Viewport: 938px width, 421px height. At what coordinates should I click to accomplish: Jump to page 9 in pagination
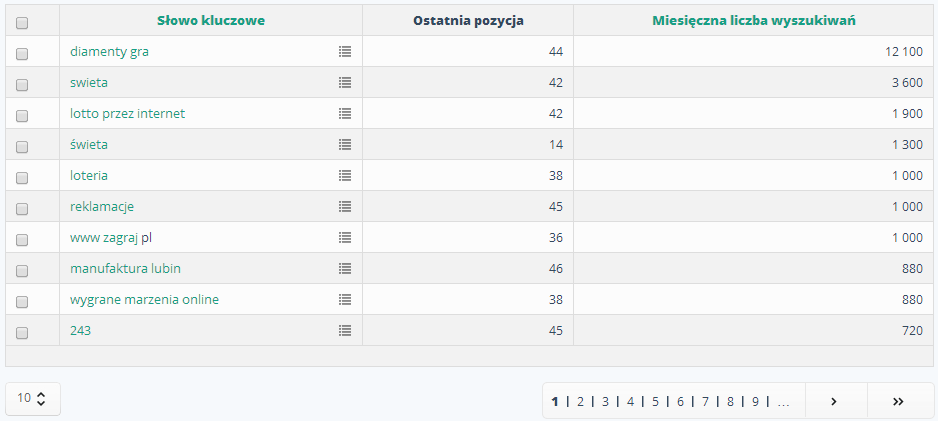tap(756, 401)
